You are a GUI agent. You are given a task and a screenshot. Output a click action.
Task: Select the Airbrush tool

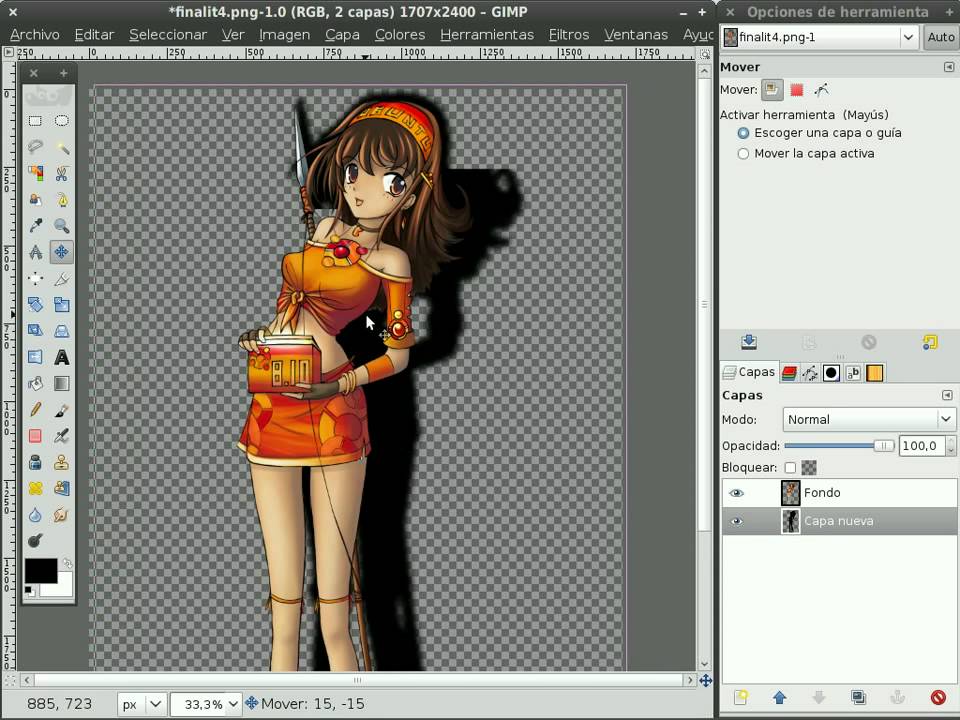tap(61, 436)
